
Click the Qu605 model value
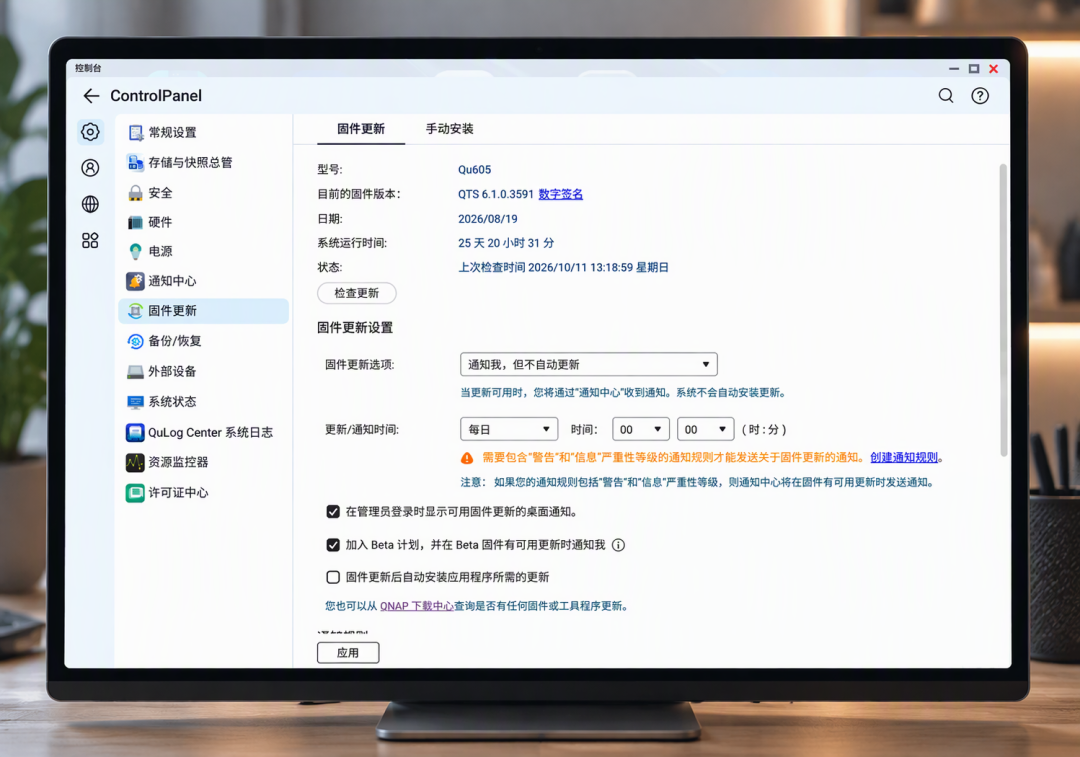(x=475, y=169)
